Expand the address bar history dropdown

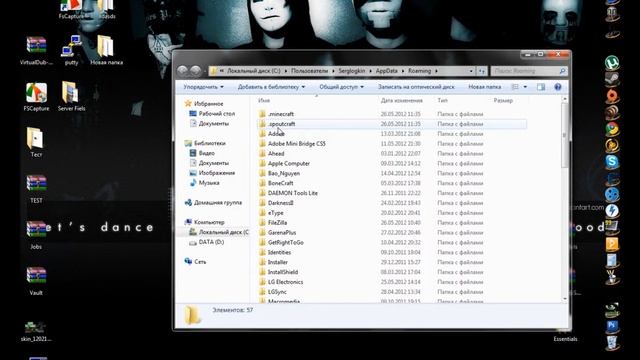pos(471,71)
